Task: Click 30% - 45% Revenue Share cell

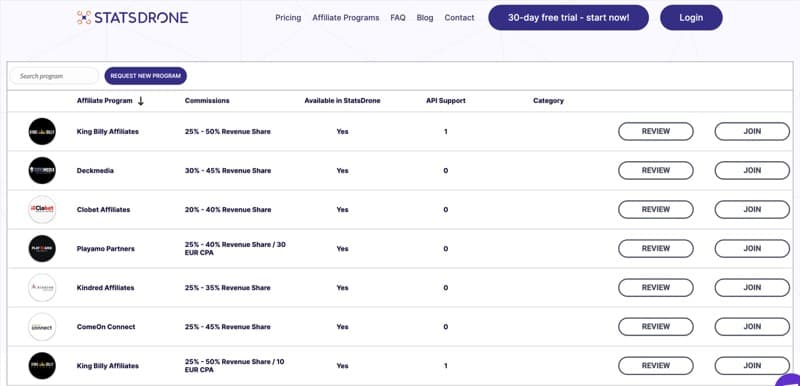Action: tap(228, 171)
